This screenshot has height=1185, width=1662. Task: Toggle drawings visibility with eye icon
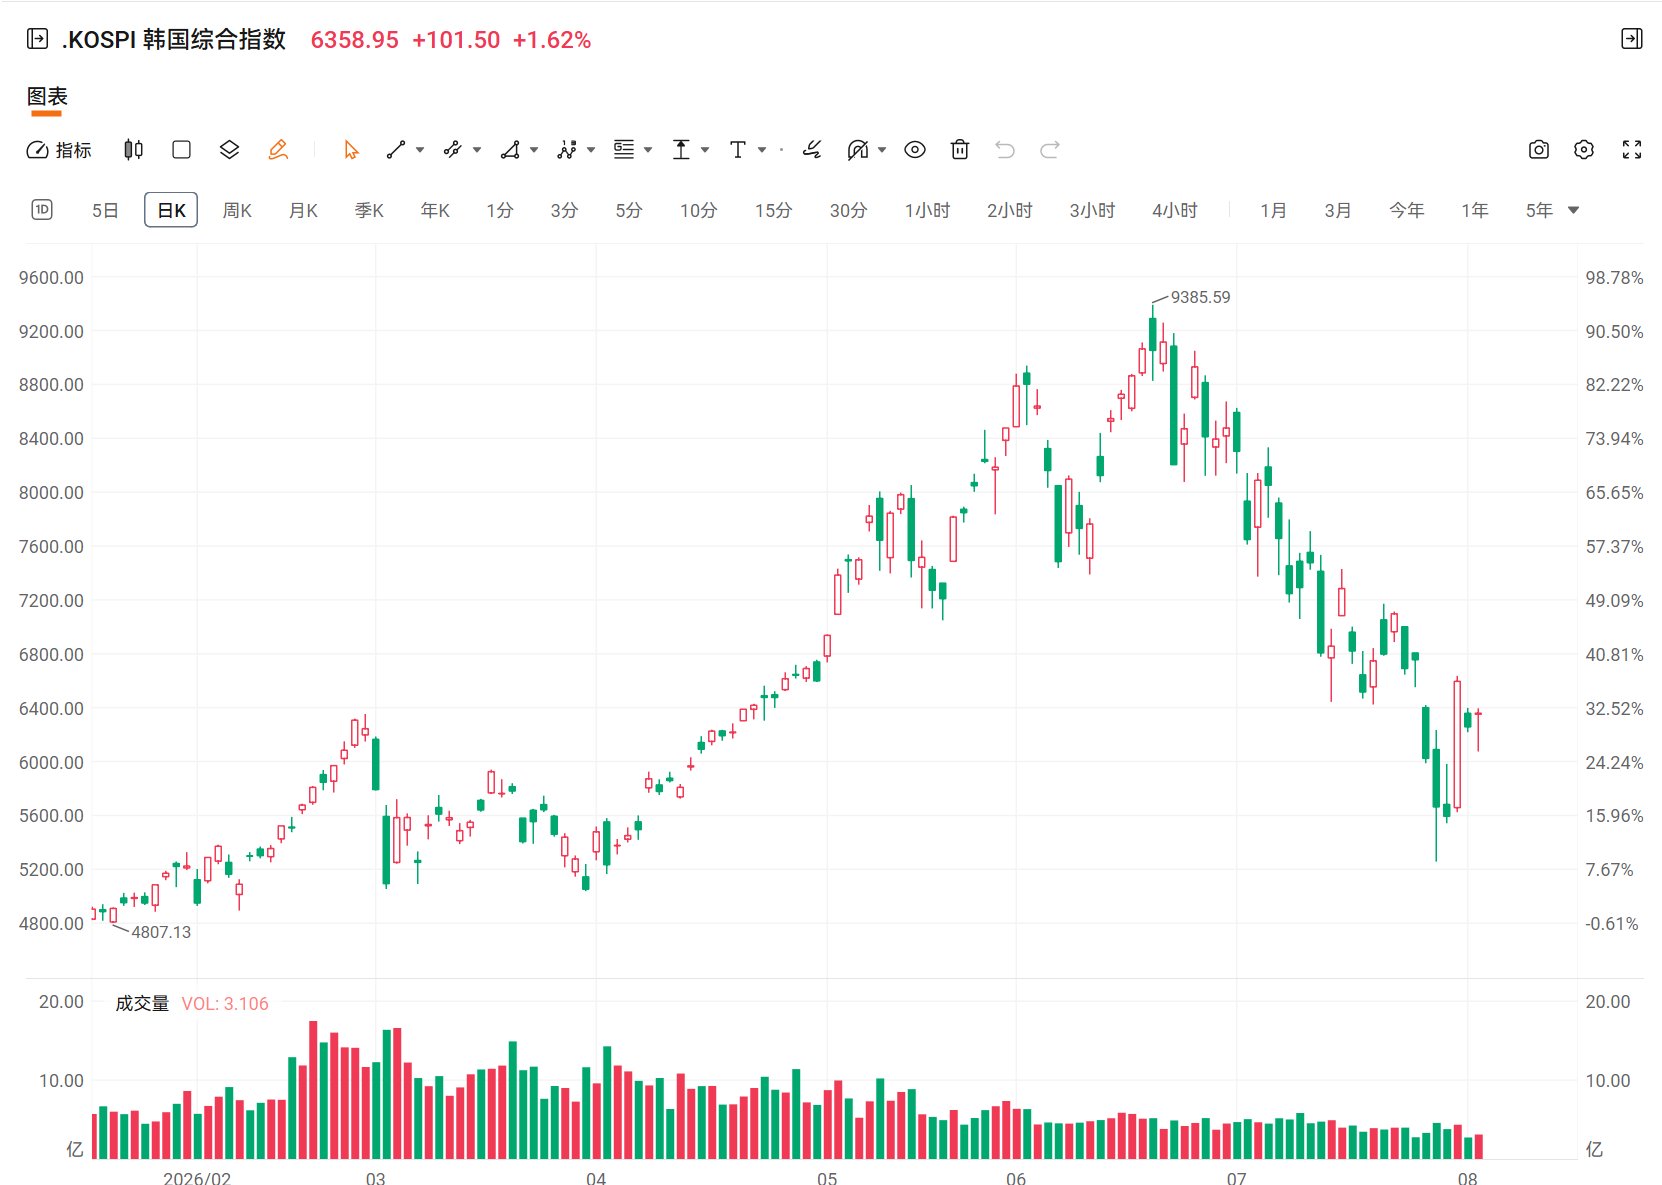(915, 150)
